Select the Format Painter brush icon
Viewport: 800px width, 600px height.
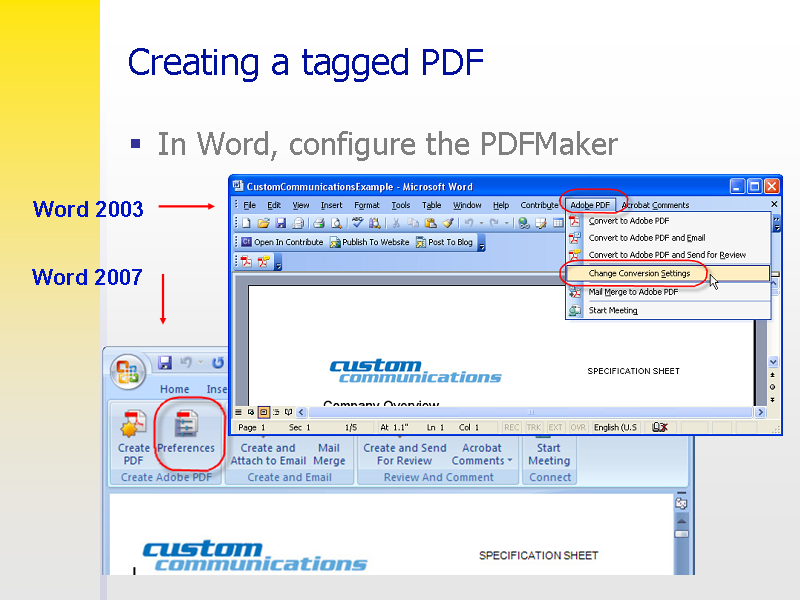point(448,223)
